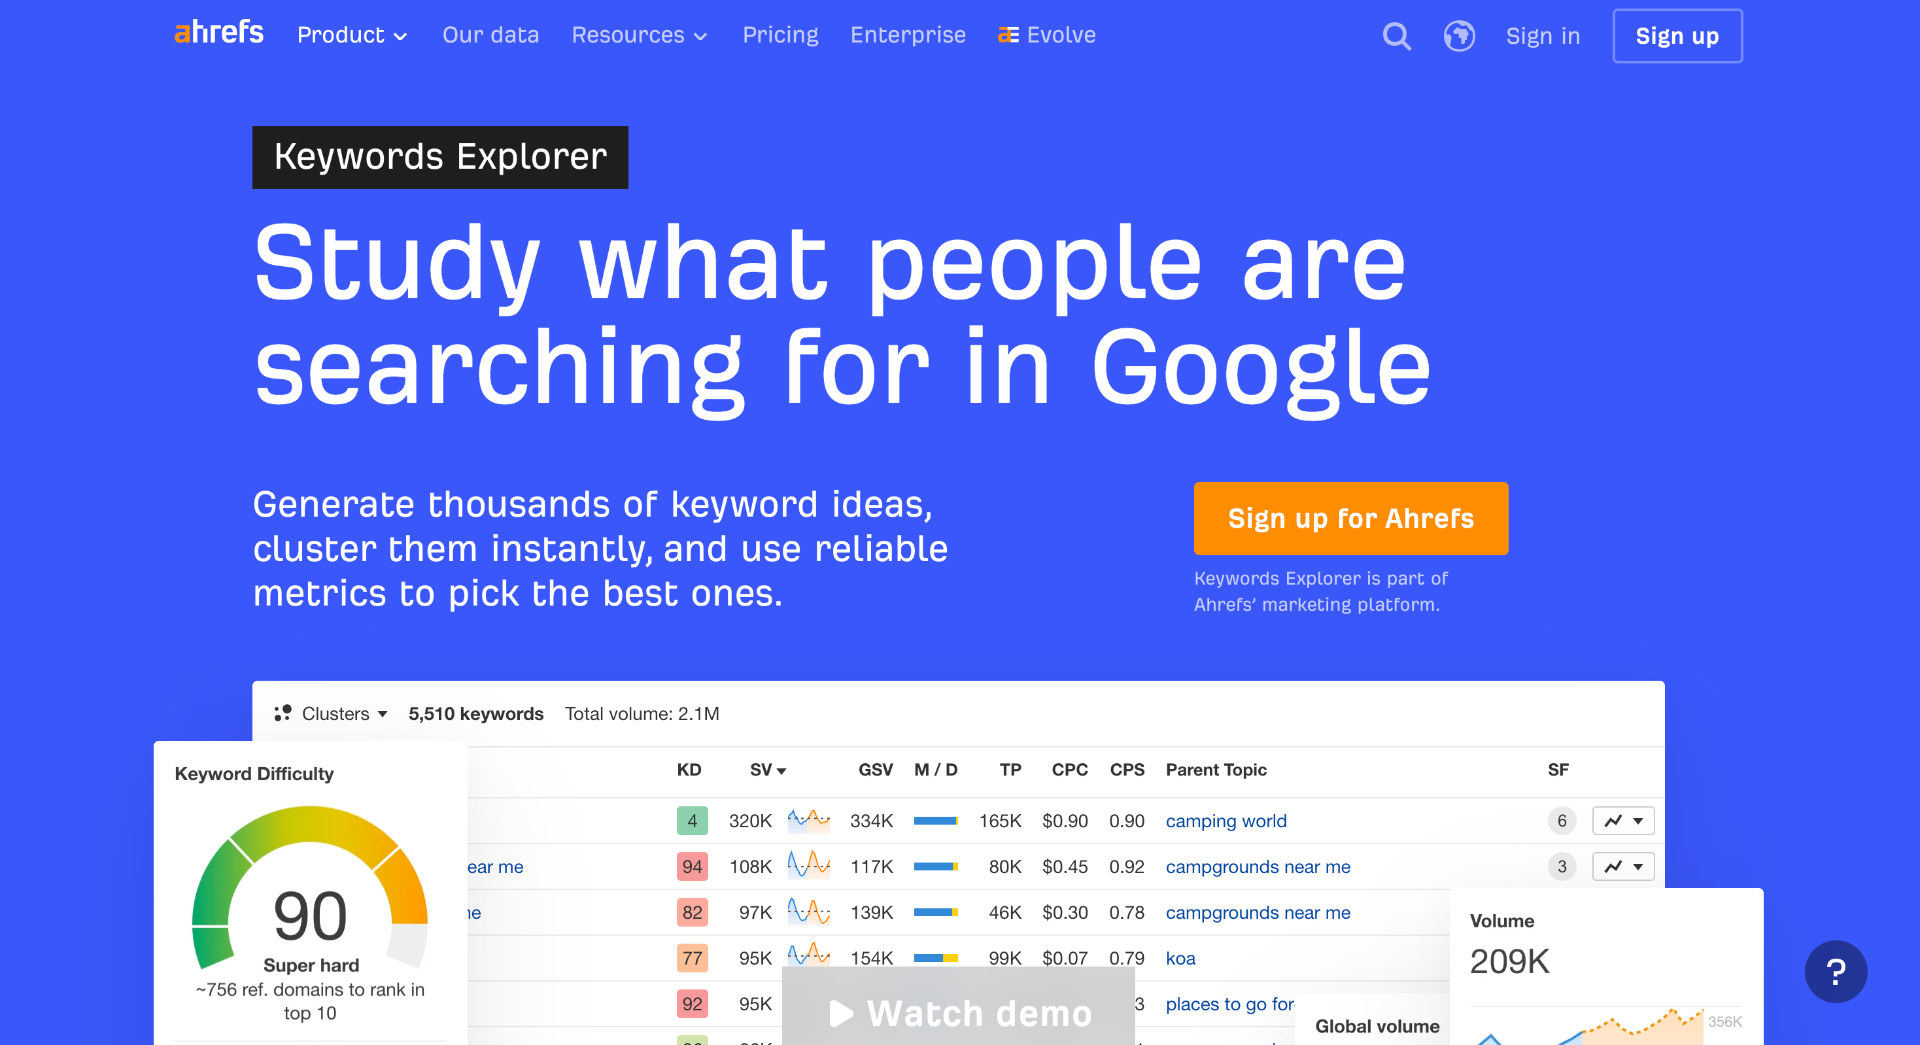Click the Volume 209K value
The image size is (1920, 1045).
[x=1510, y=961]
